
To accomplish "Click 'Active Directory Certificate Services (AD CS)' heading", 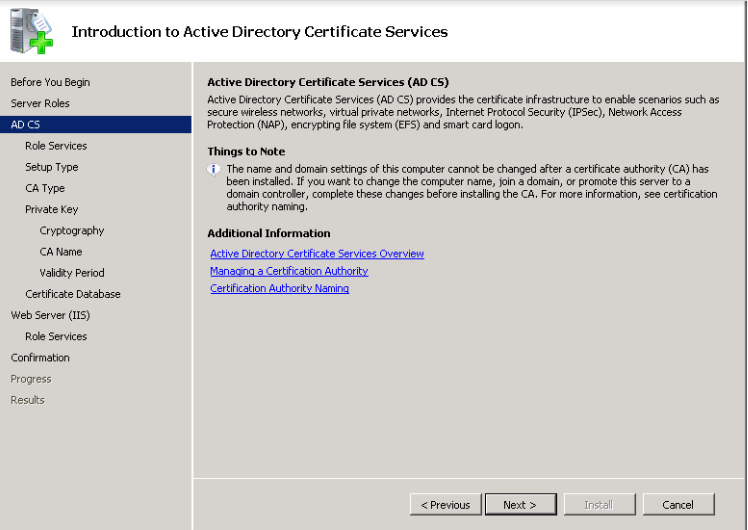I will (328, 82).
